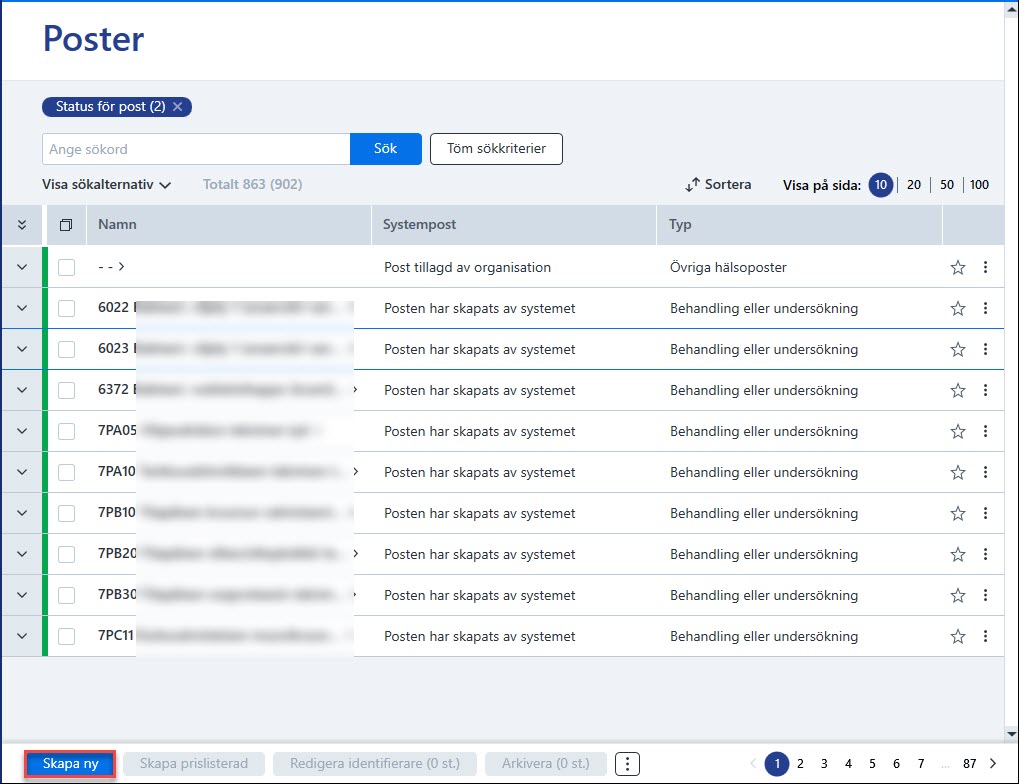Favorite the Övriga hälsoposter row star

tap(957, 267)
